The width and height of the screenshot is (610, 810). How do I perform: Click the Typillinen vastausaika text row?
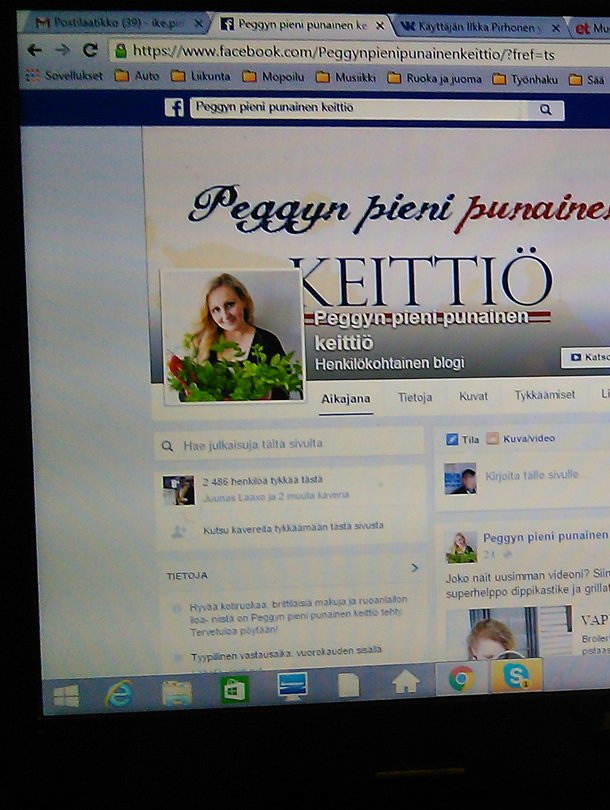[286, 653]
